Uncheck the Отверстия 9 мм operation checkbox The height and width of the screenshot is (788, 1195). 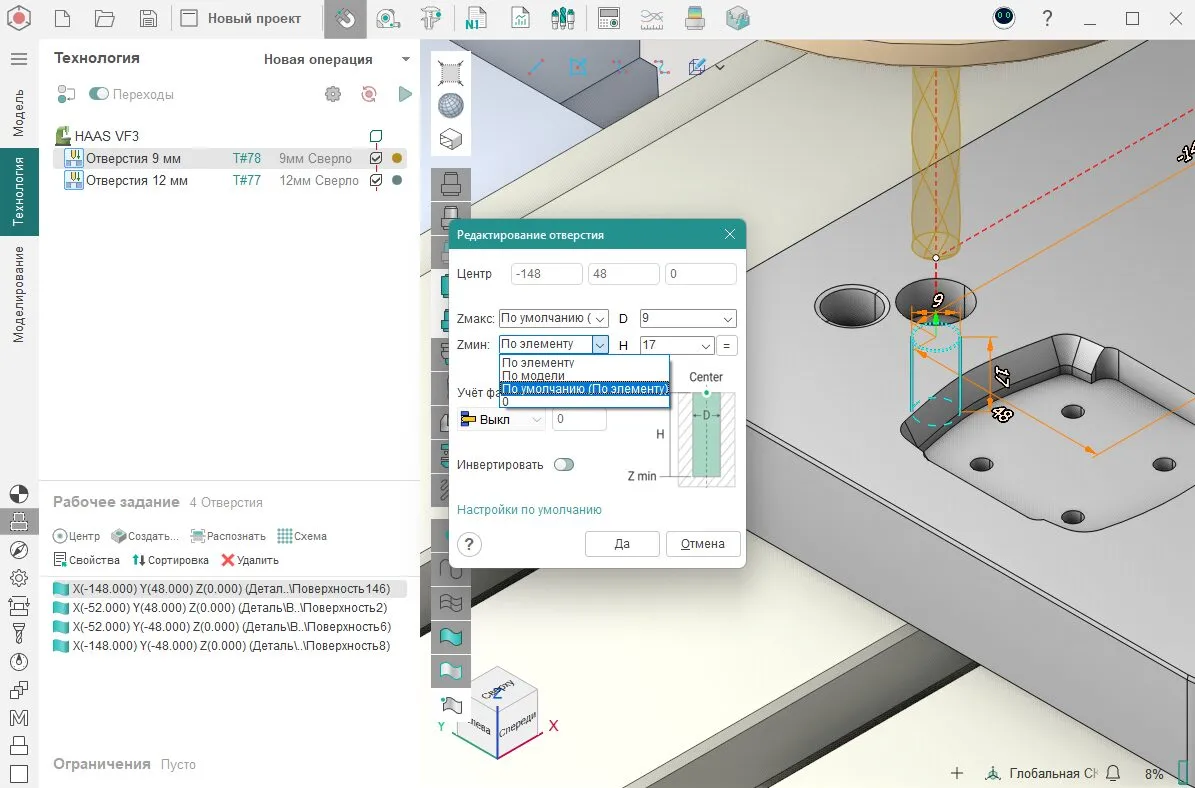pos(376,158)
